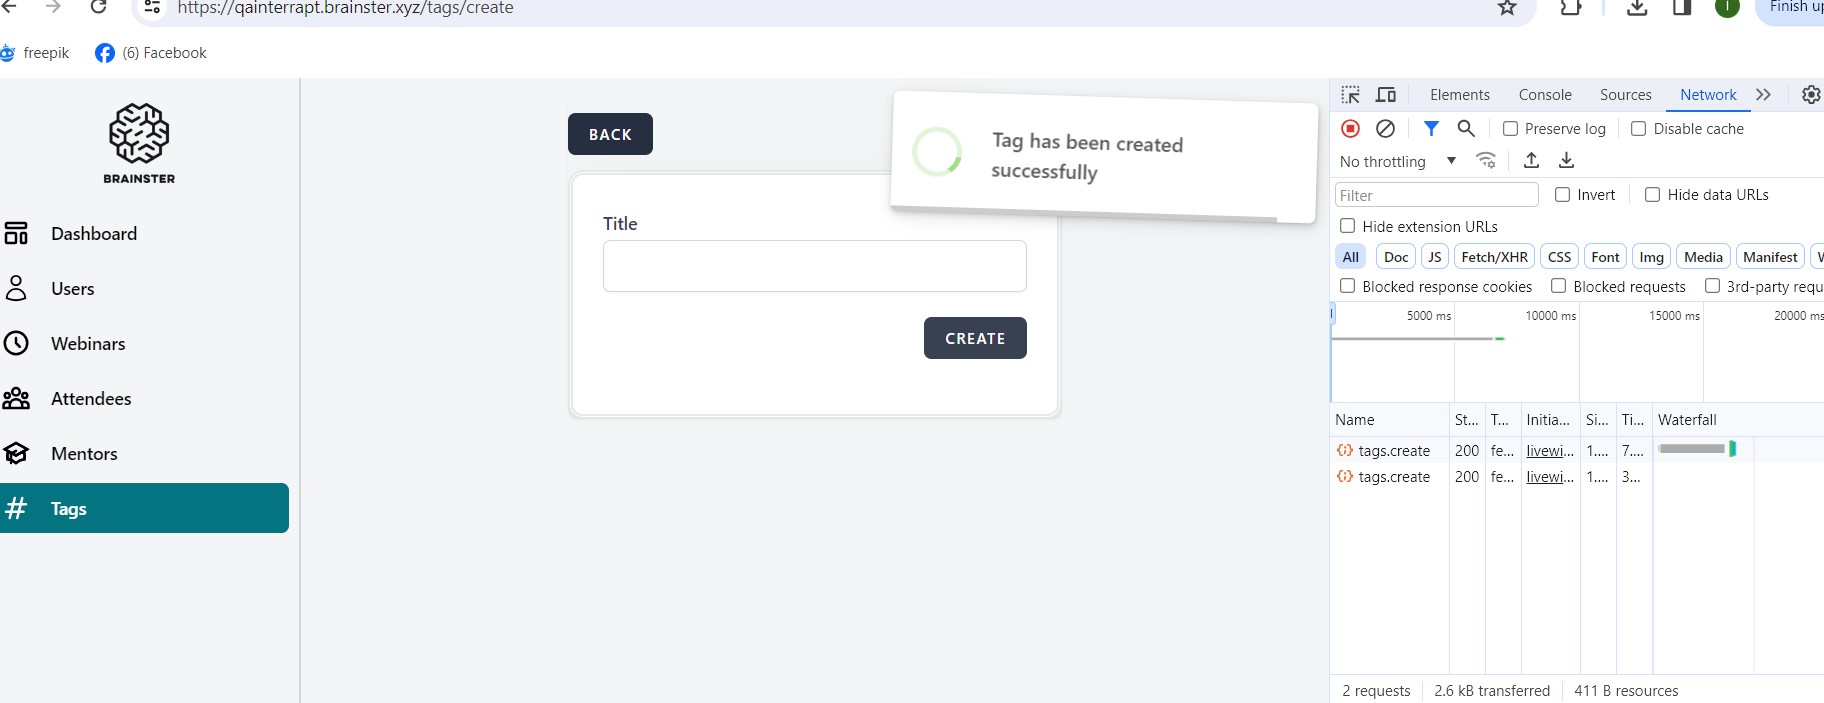Image resolution: width=1824 pixels, height=703 pixels.
Task: Click the import HAR upload icon
Action: pos(1531,160)
